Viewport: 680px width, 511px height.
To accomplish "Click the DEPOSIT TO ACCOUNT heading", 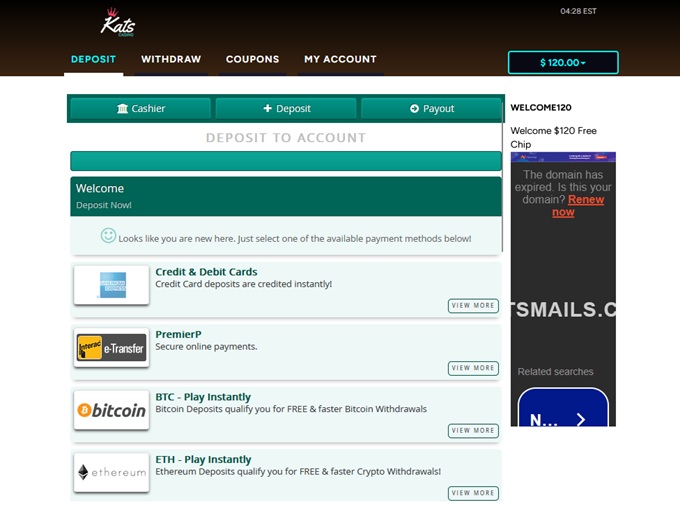I will 286,138.
